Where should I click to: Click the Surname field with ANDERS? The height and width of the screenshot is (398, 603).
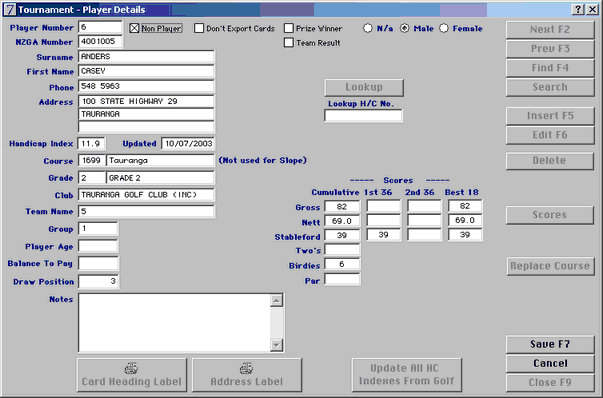(x=147, y=57)
